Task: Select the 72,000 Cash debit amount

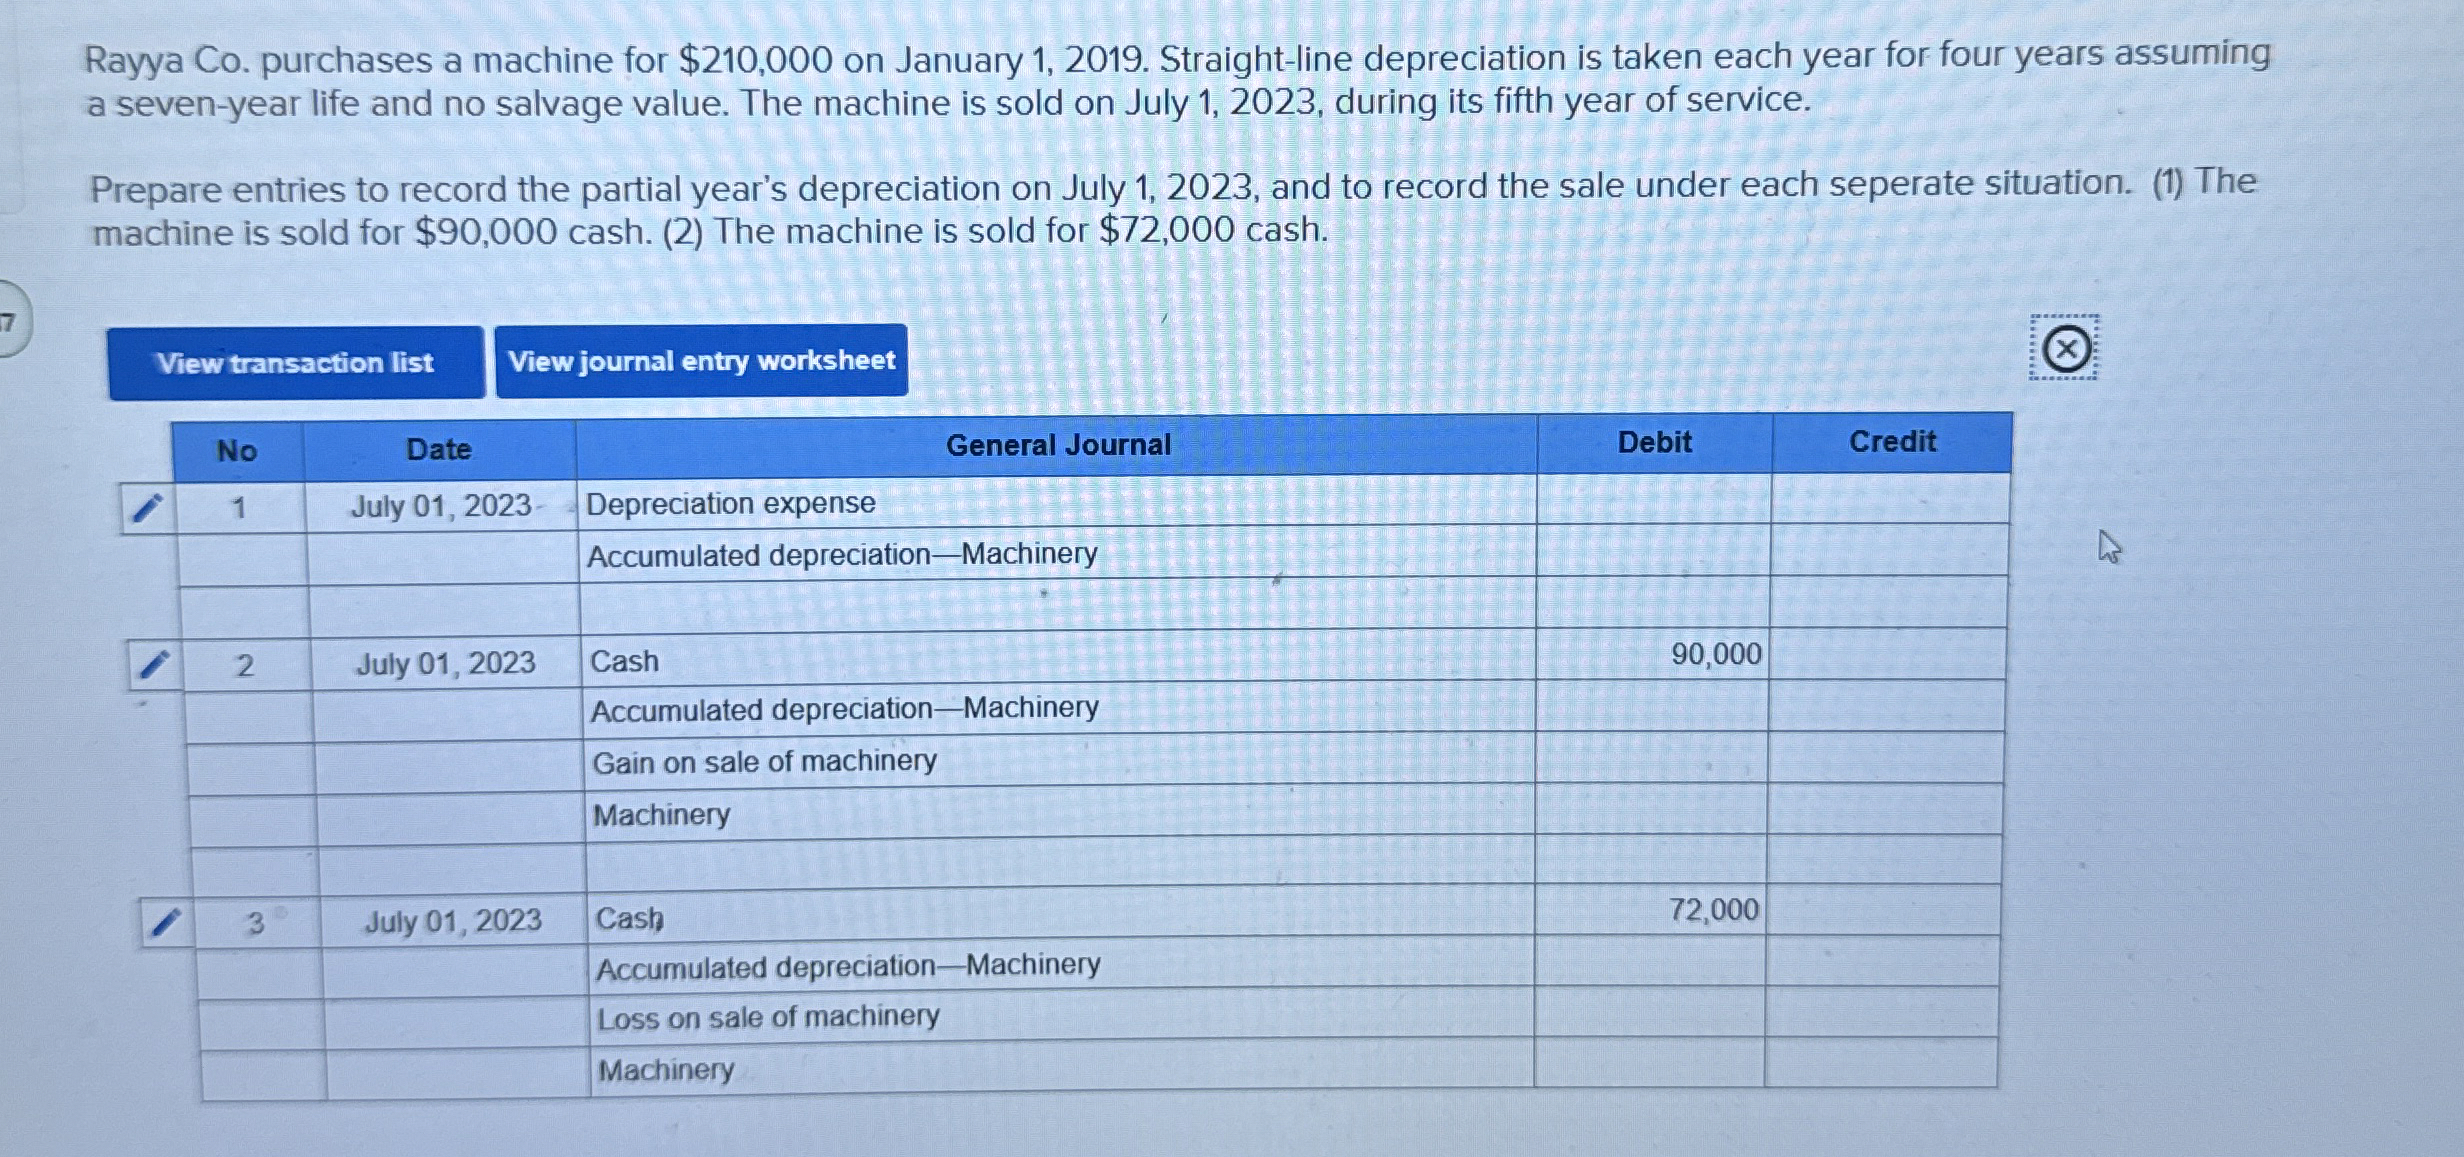Action: click(x=1714, y=910)
